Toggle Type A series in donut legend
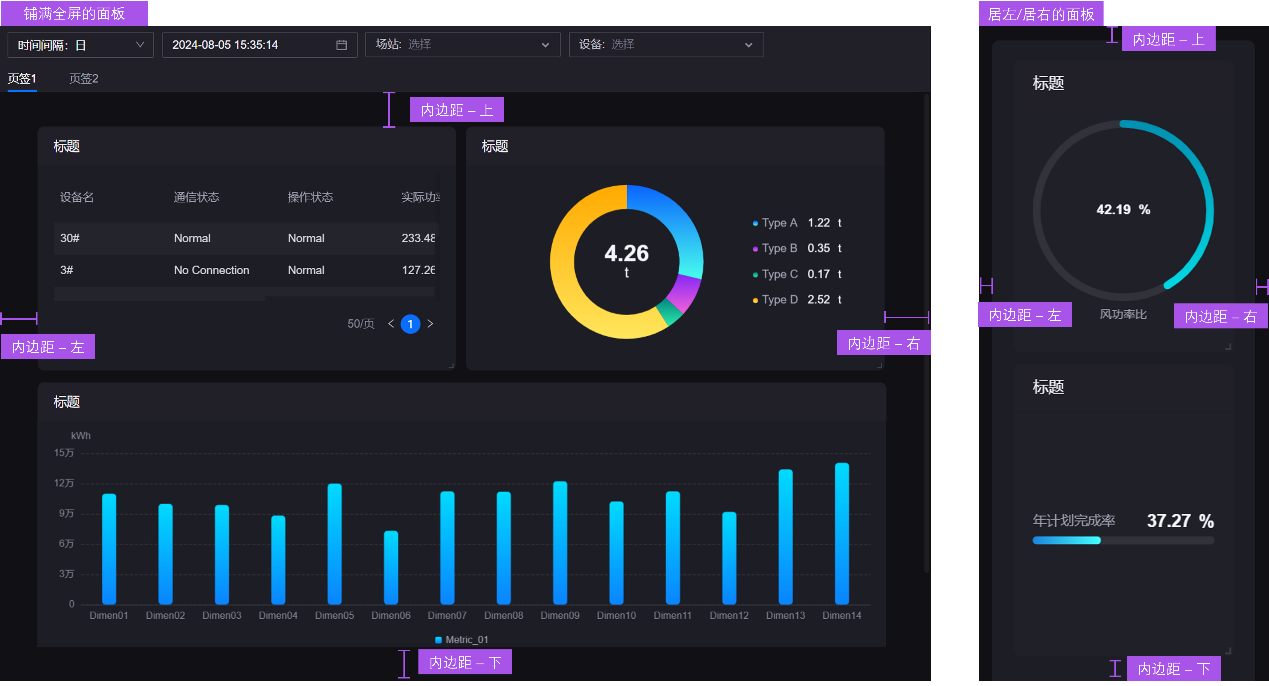The height and width of the screenshot is (686, 1269). point(778,223)
